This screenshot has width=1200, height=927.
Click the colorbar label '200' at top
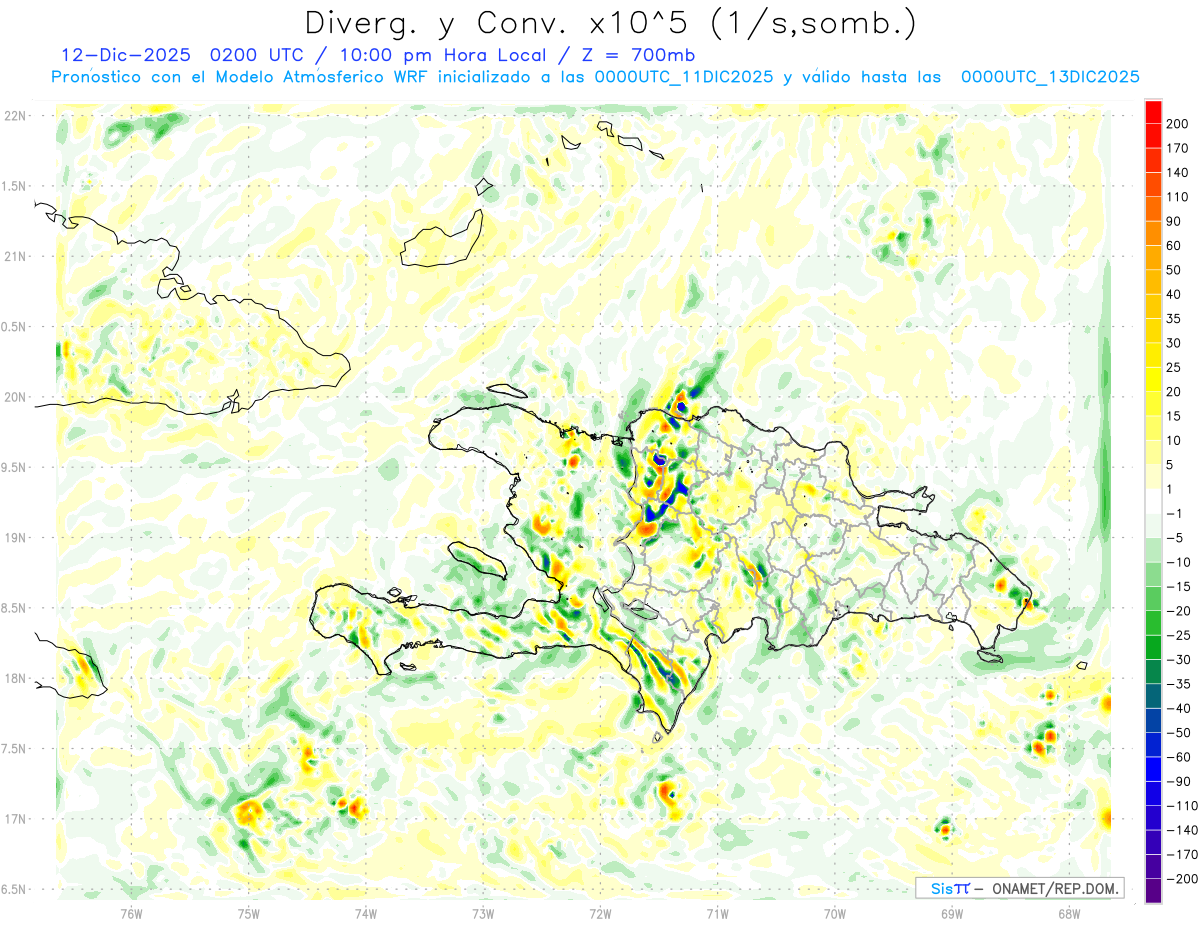tap(1177, 123)
